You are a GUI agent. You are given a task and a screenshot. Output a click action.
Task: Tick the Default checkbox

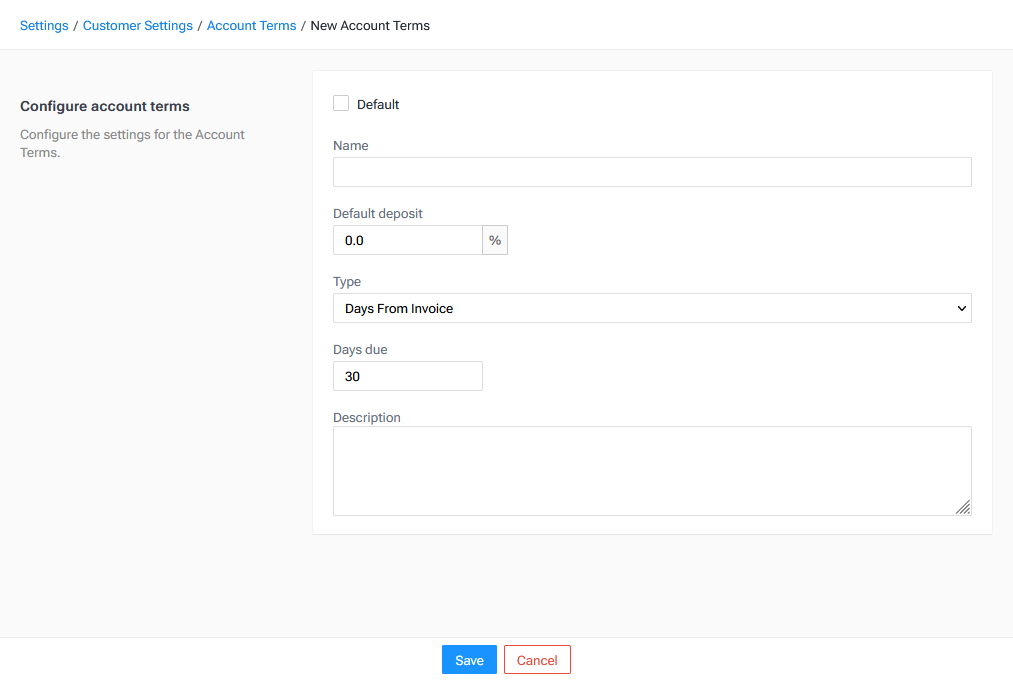tap(341, 103)
